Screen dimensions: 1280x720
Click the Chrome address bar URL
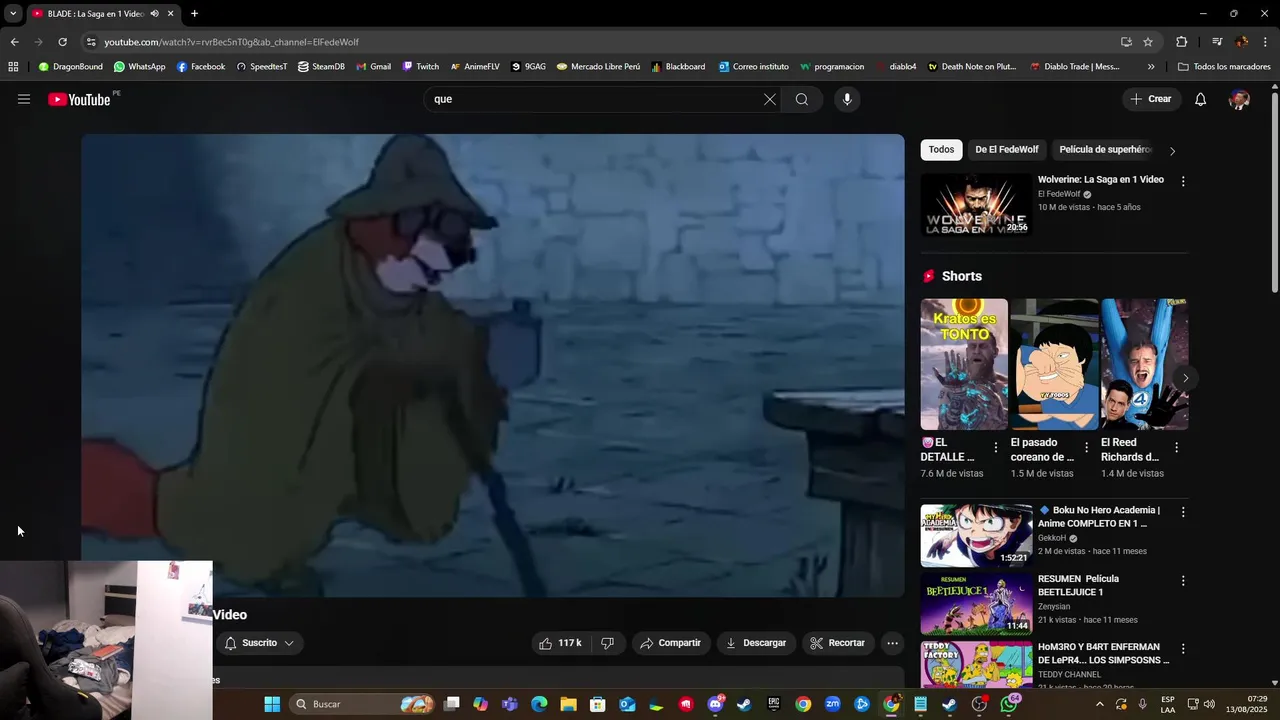232,42
